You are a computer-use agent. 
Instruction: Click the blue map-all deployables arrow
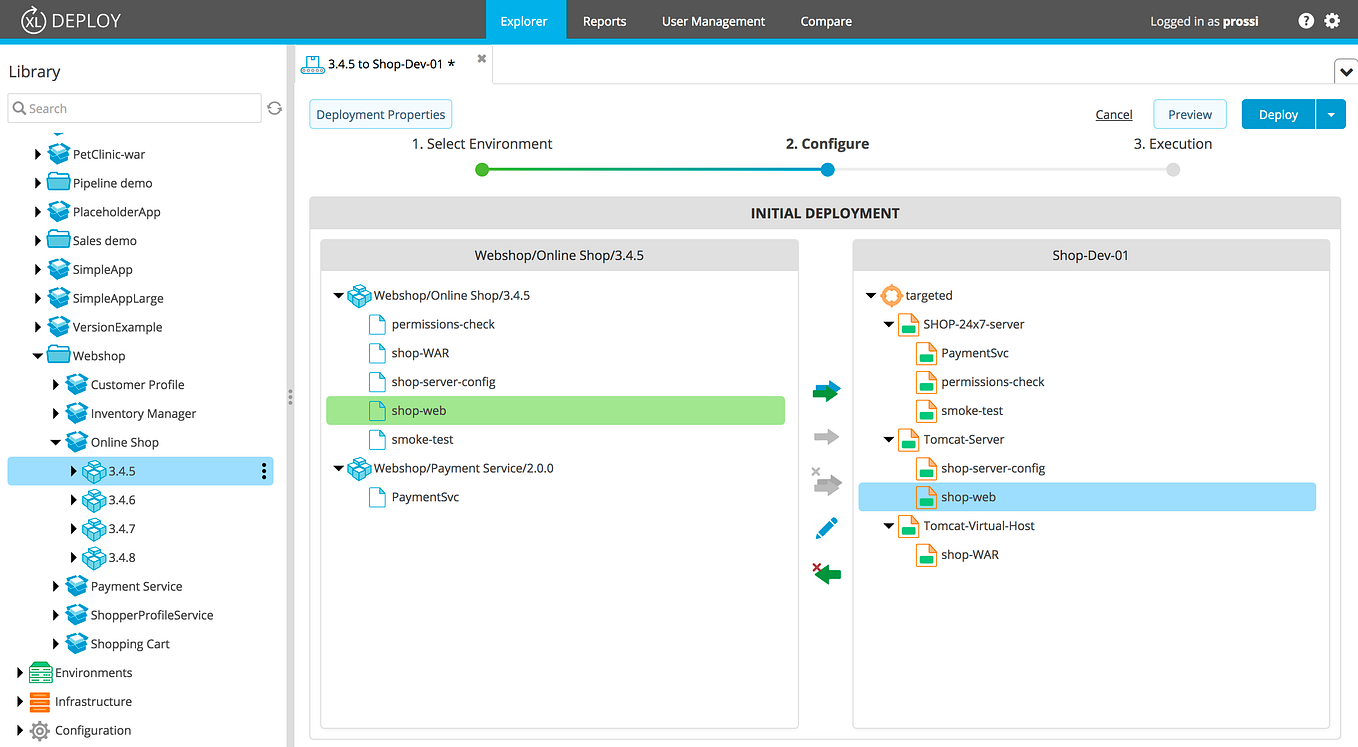pyautogui.click(x=826, y=390)
